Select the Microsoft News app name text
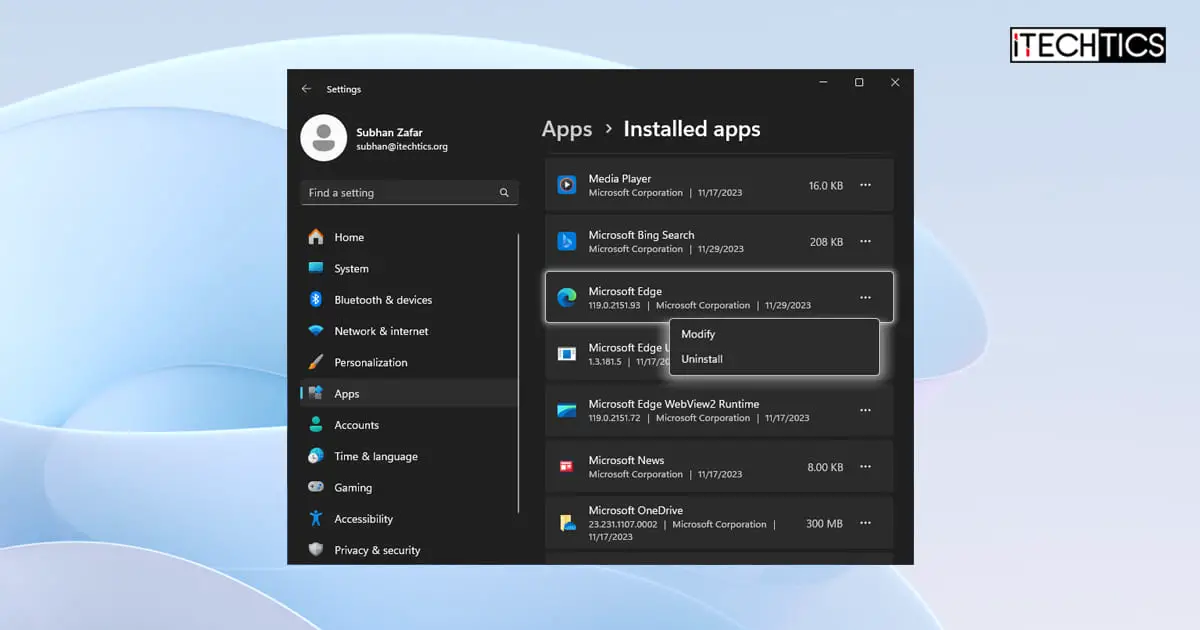The width and height of the screenshot is (1200, 630). (x=626, y=460)
